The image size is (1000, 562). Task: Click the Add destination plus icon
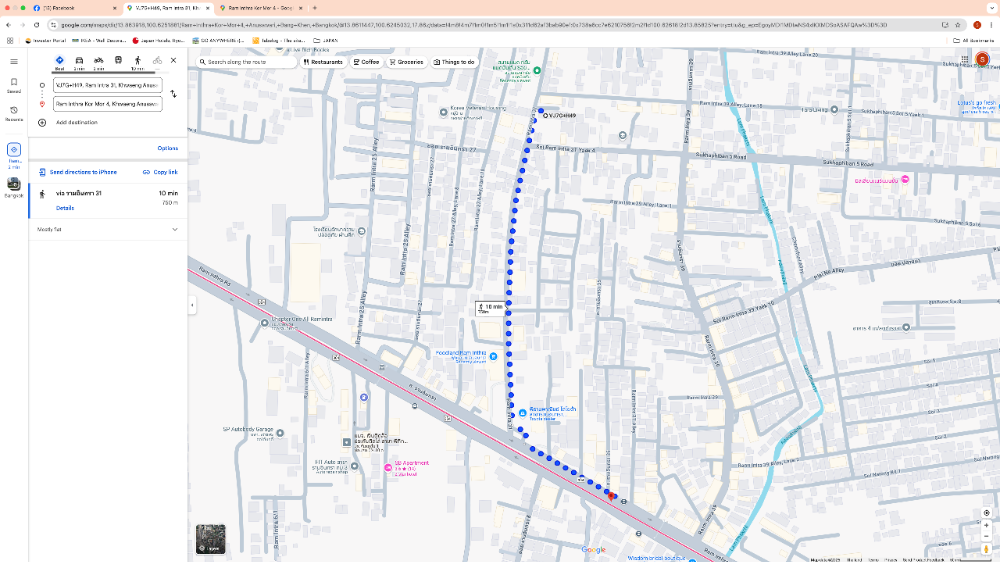pos(42,122)
